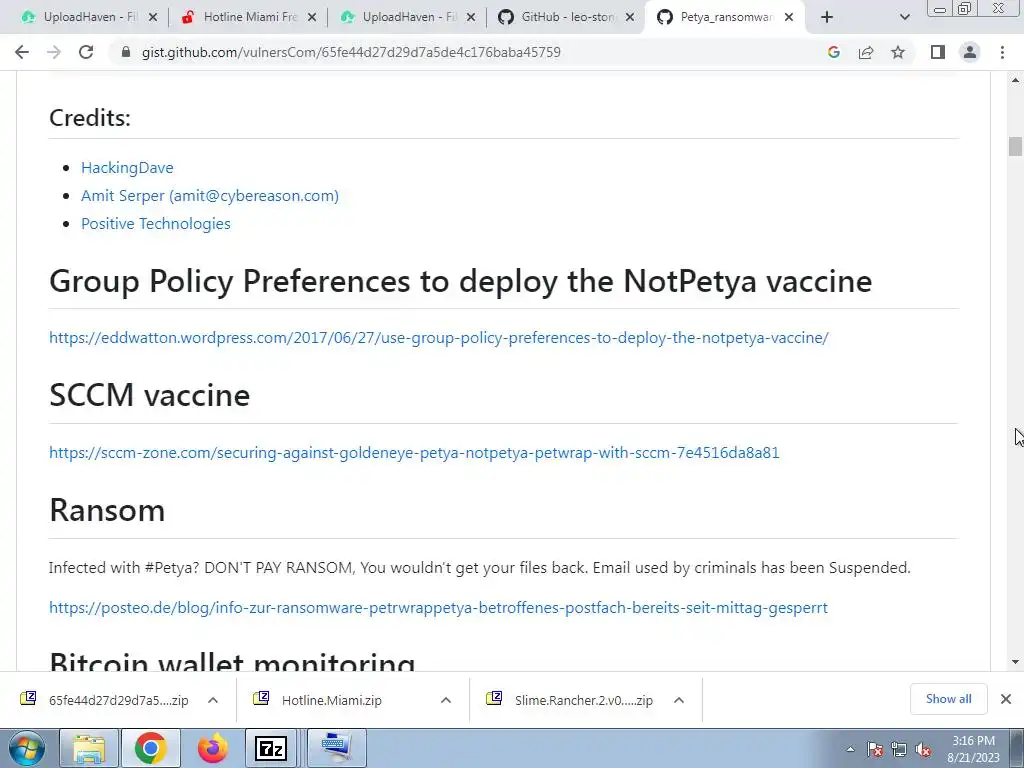Click the forward navigation arrow

point(54,52)
